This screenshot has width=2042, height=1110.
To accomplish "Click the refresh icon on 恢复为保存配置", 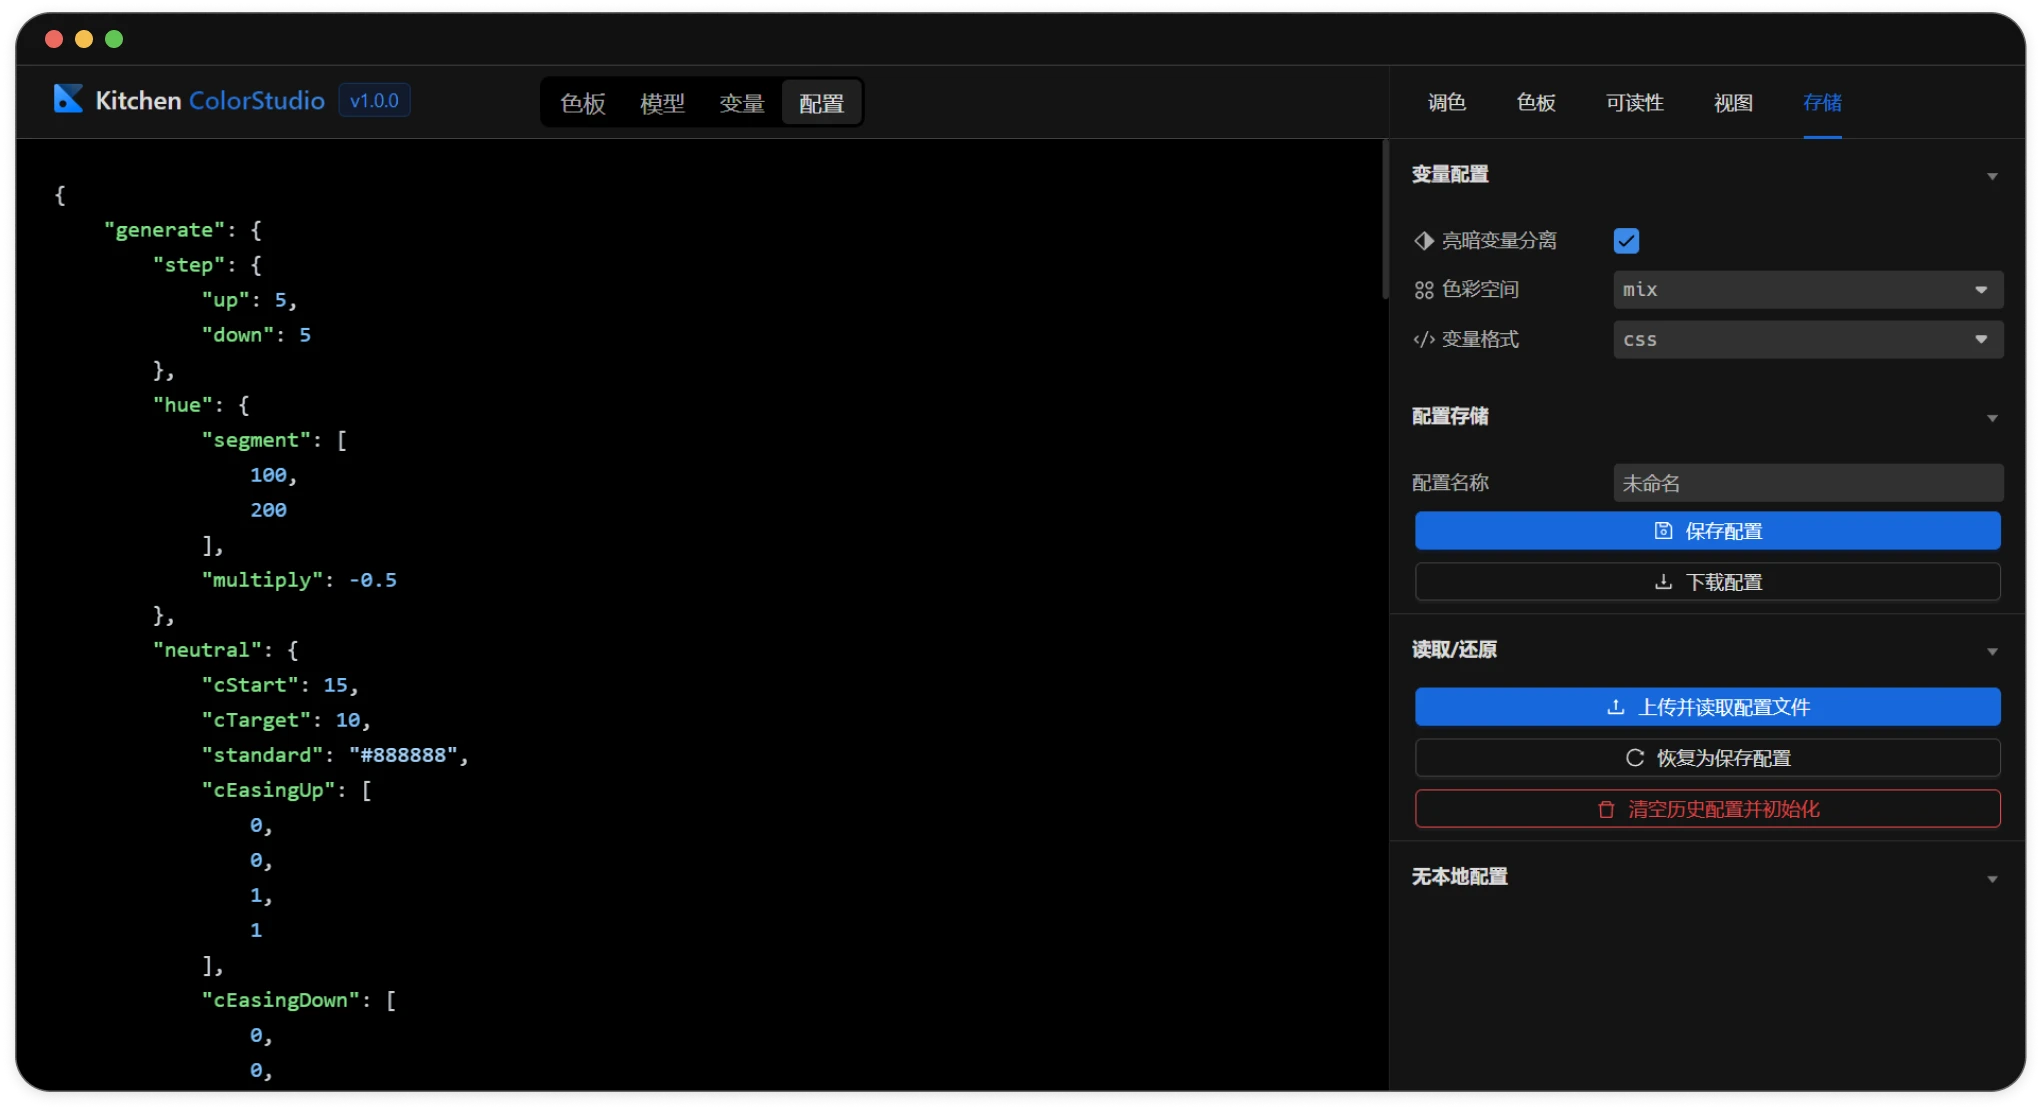I will pyautogui.click(x=1635, y=758).
